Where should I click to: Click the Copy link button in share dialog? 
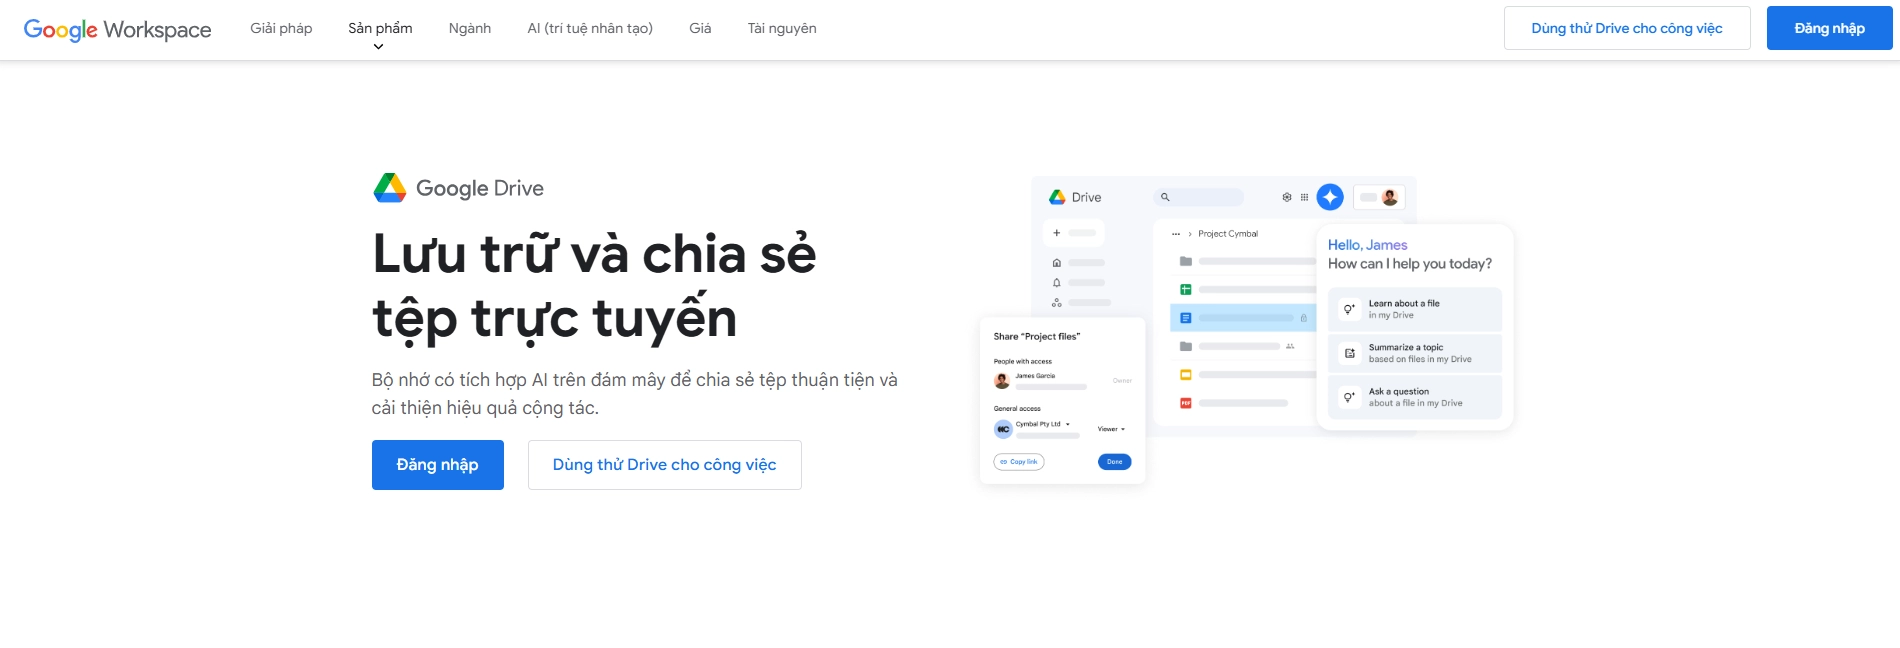(x=1019, y=462)
